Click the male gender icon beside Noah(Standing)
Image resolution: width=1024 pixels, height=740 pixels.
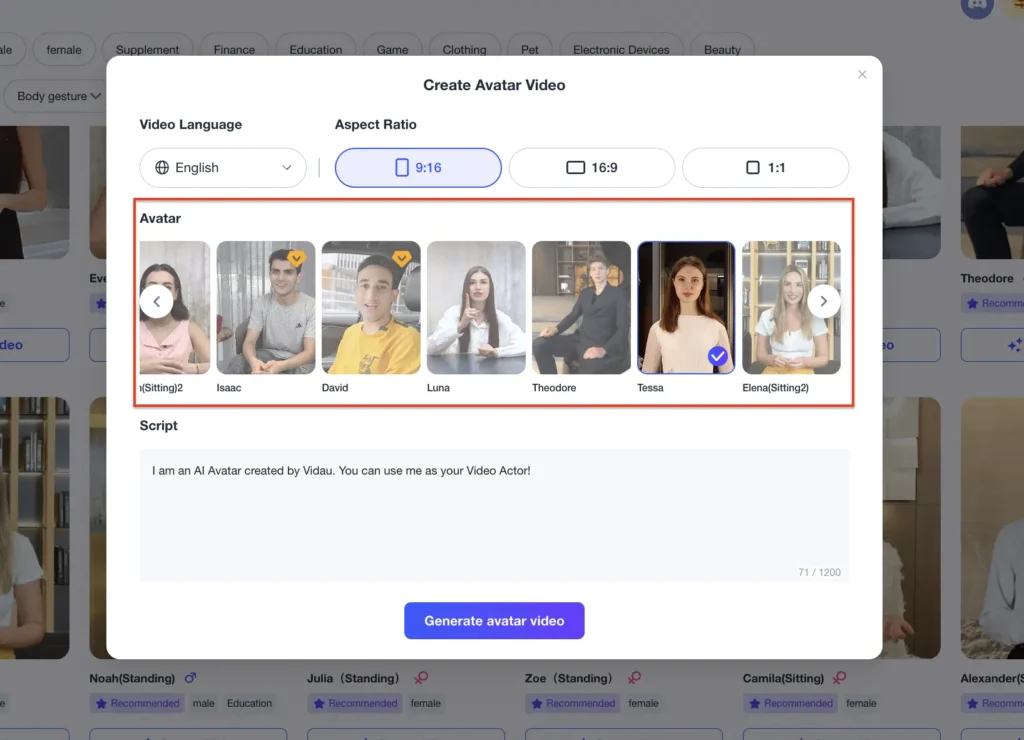(x=190, y=678)
